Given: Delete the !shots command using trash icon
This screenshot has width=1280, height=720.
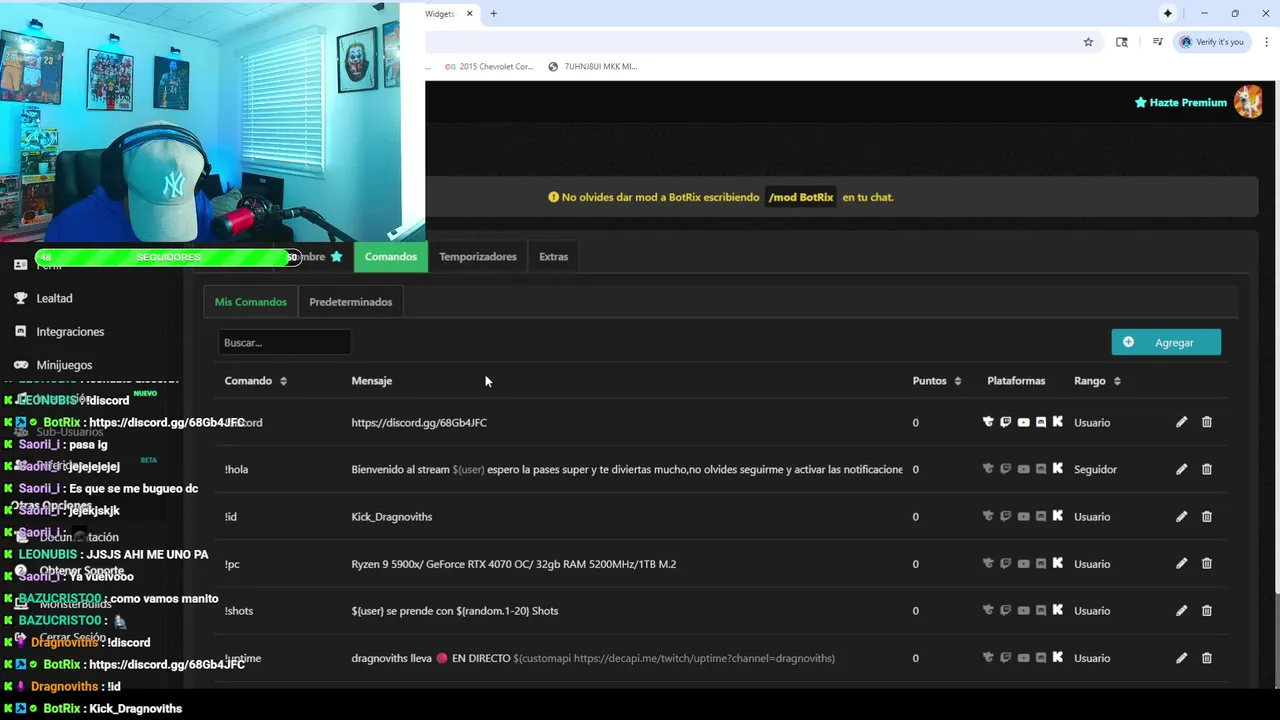Looking at the screenshot, I should click(x=1206, y=610).
